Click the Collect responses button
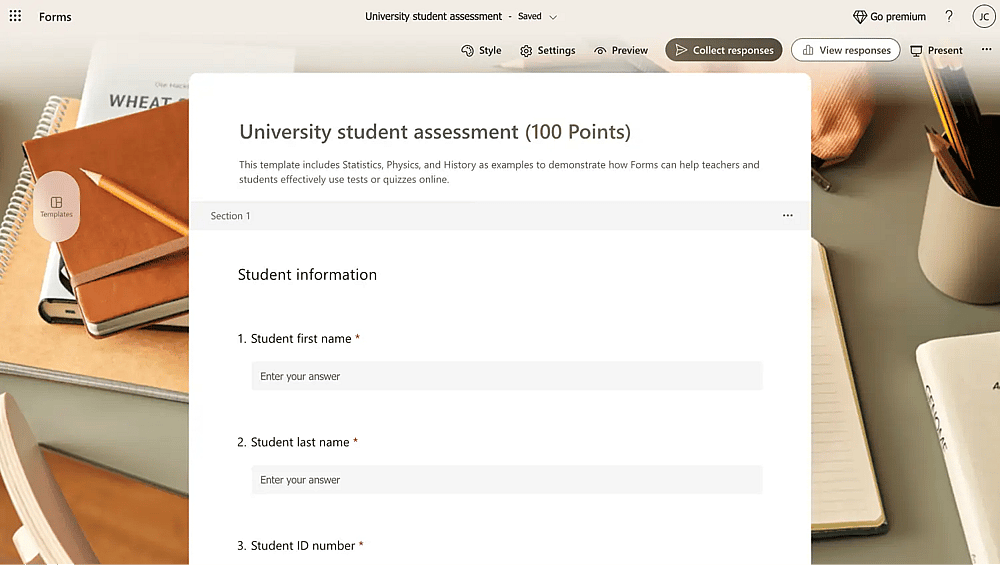The image size is (1000, 565). click(724, 50)
